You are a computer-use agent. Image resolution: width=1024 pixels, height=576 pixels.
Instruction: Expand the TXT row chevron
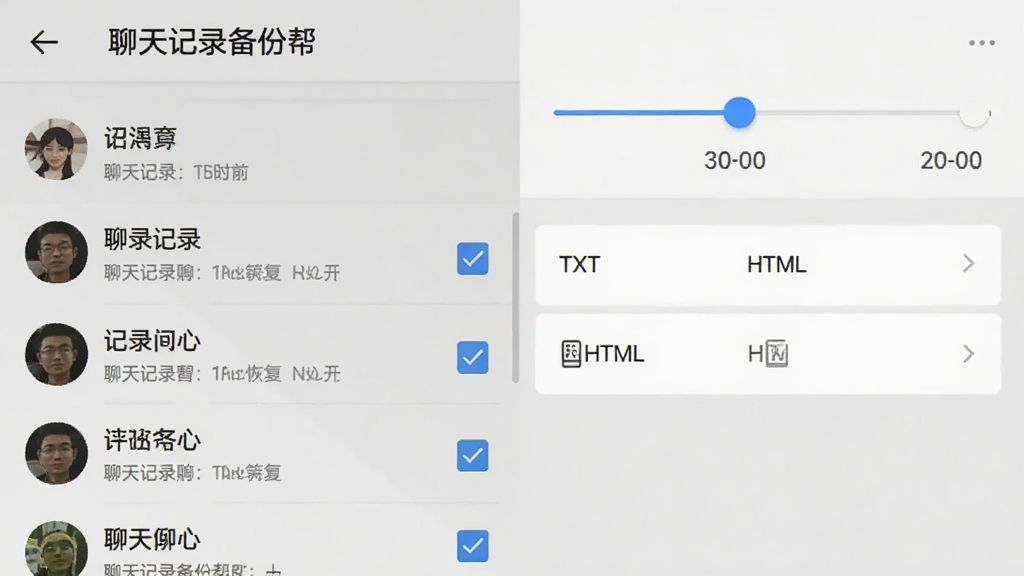[x=968, y=264]
